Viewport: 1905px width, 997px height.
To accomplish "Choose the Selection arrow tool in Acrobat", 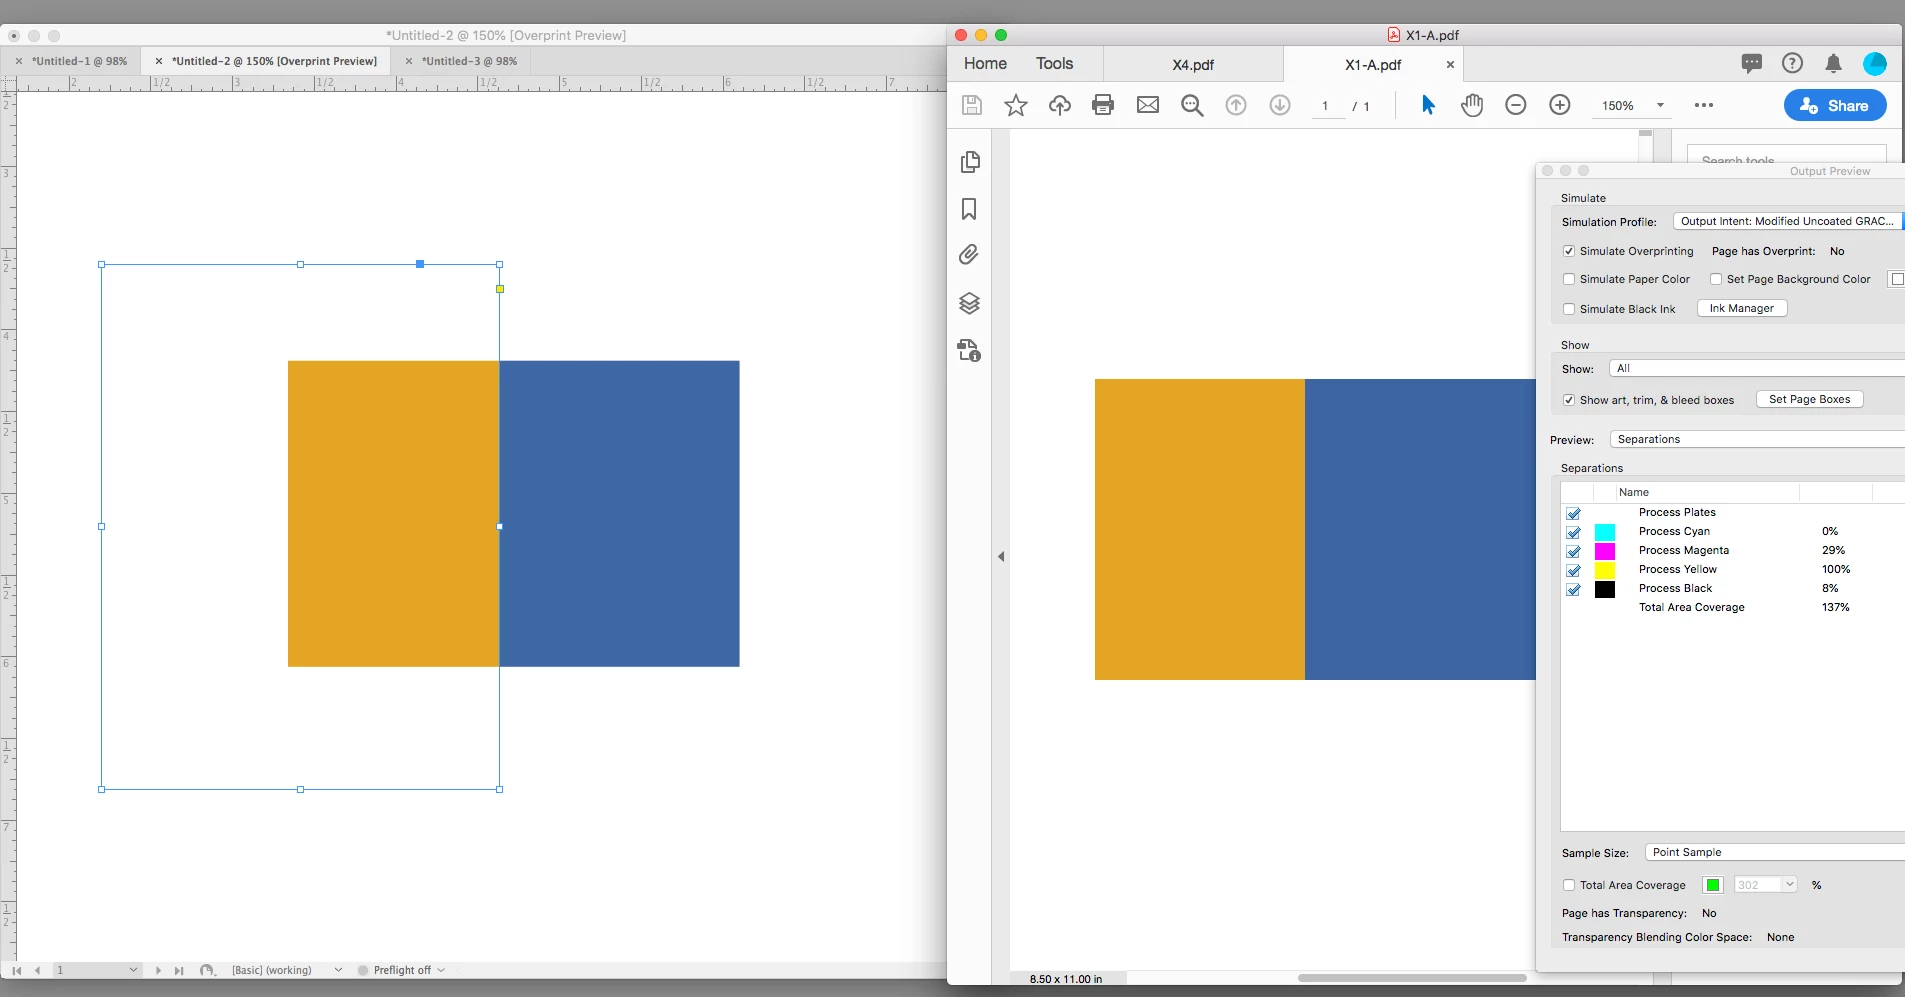I will [x=1428, y=105].
